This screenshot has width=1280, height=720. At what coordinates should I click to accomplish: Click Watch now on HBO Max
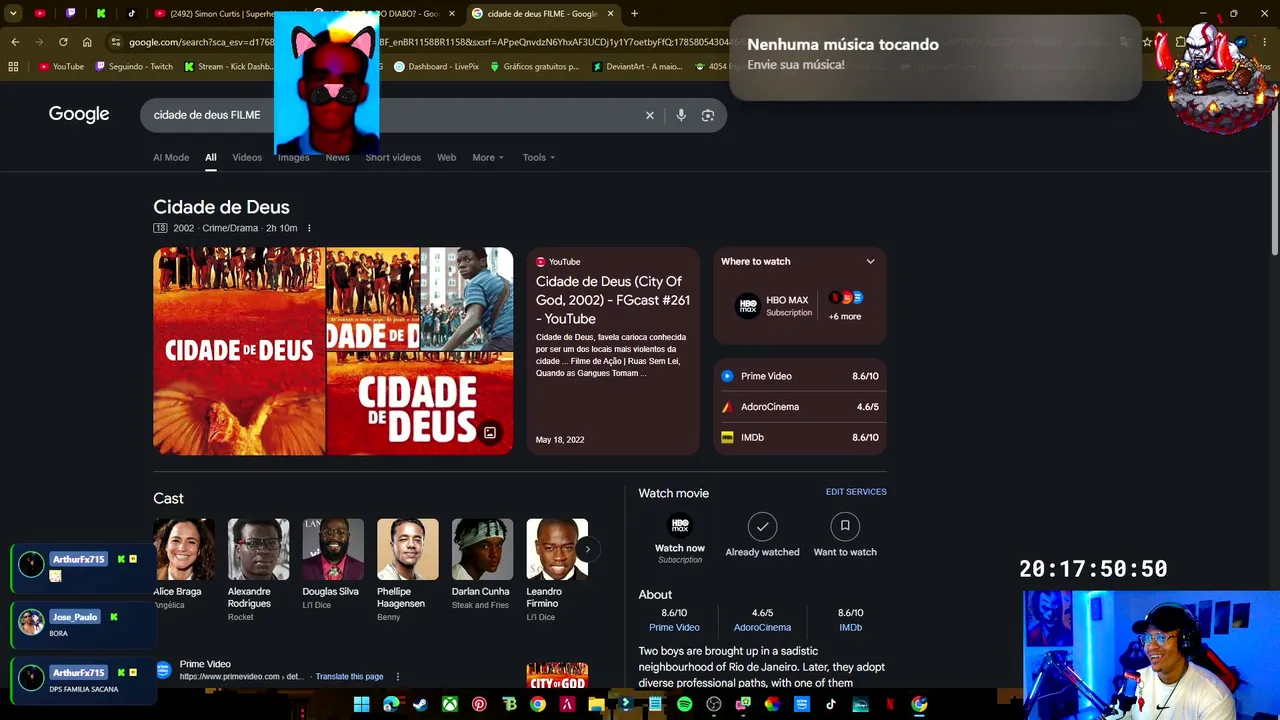click(680, 538)
